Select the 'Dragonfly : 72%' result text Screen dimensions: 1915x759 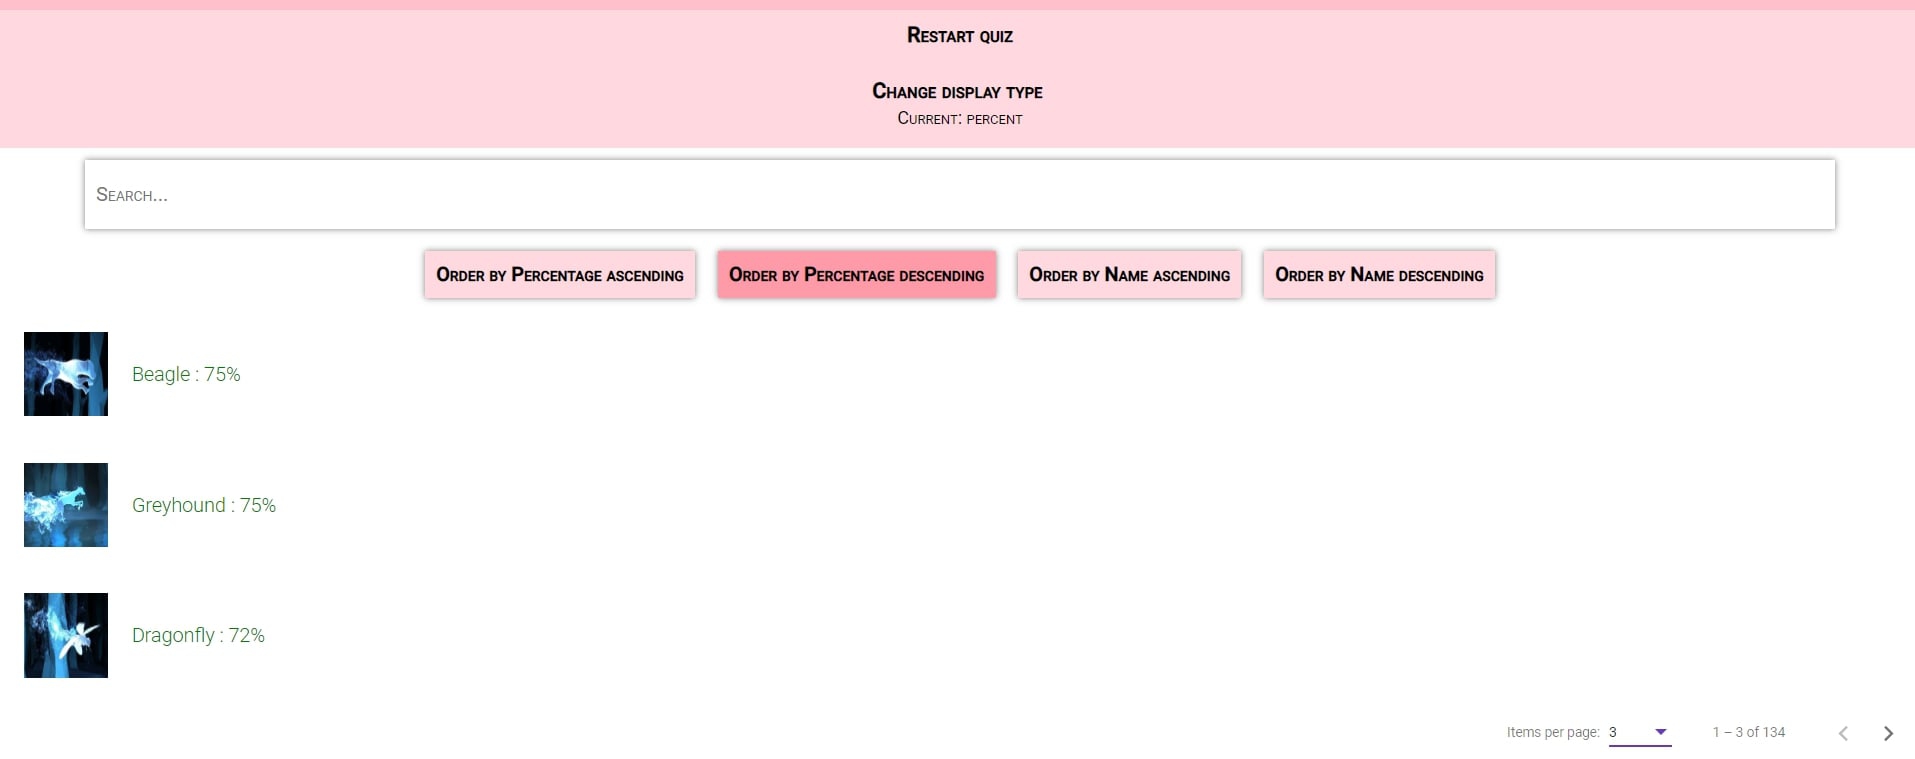tap(198, 635)
